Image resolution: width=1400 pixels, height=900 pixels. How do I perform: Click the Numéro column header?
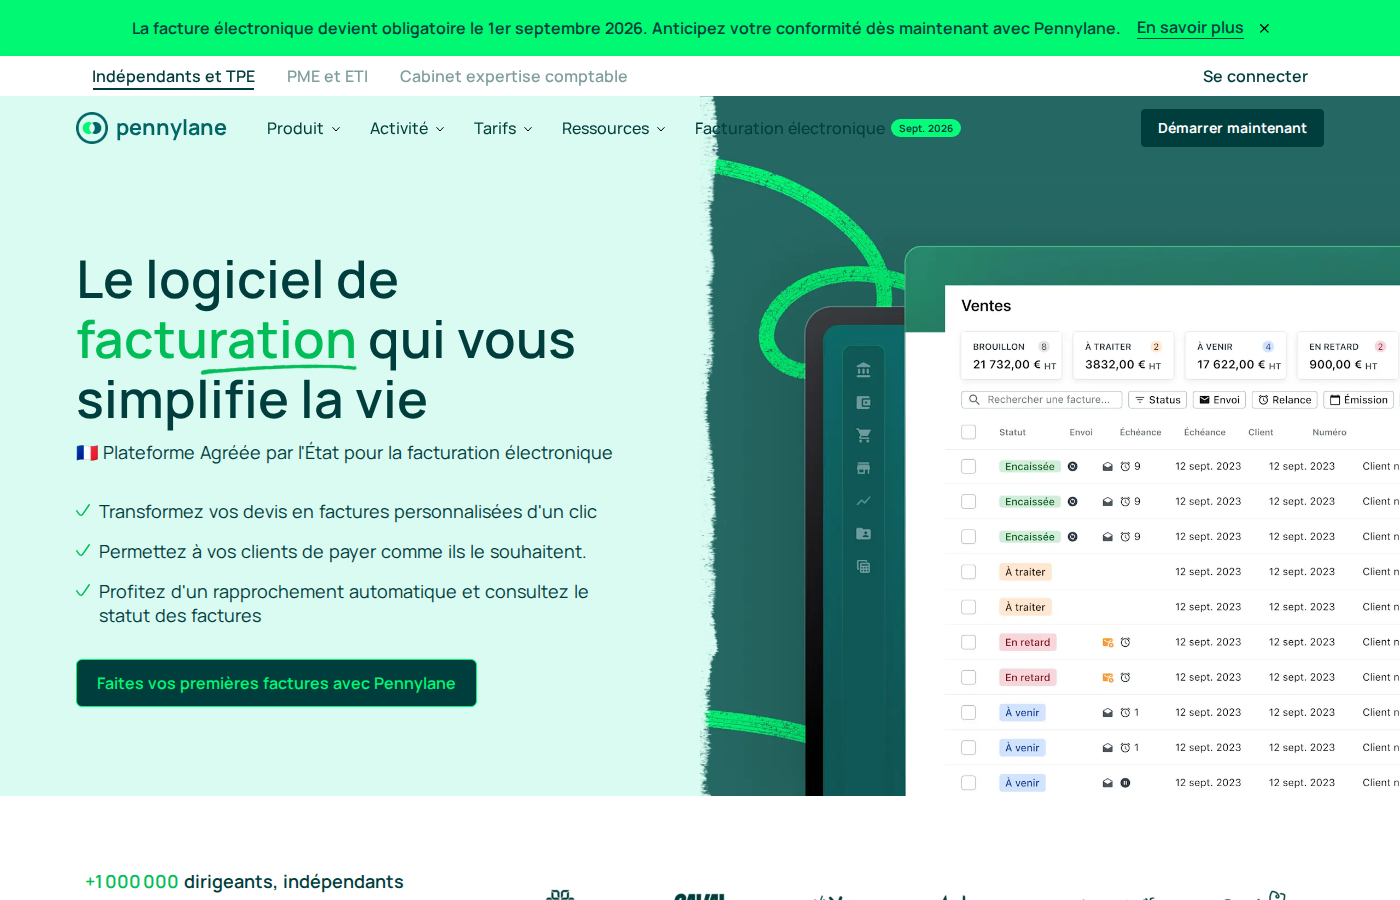(1329, 432)
